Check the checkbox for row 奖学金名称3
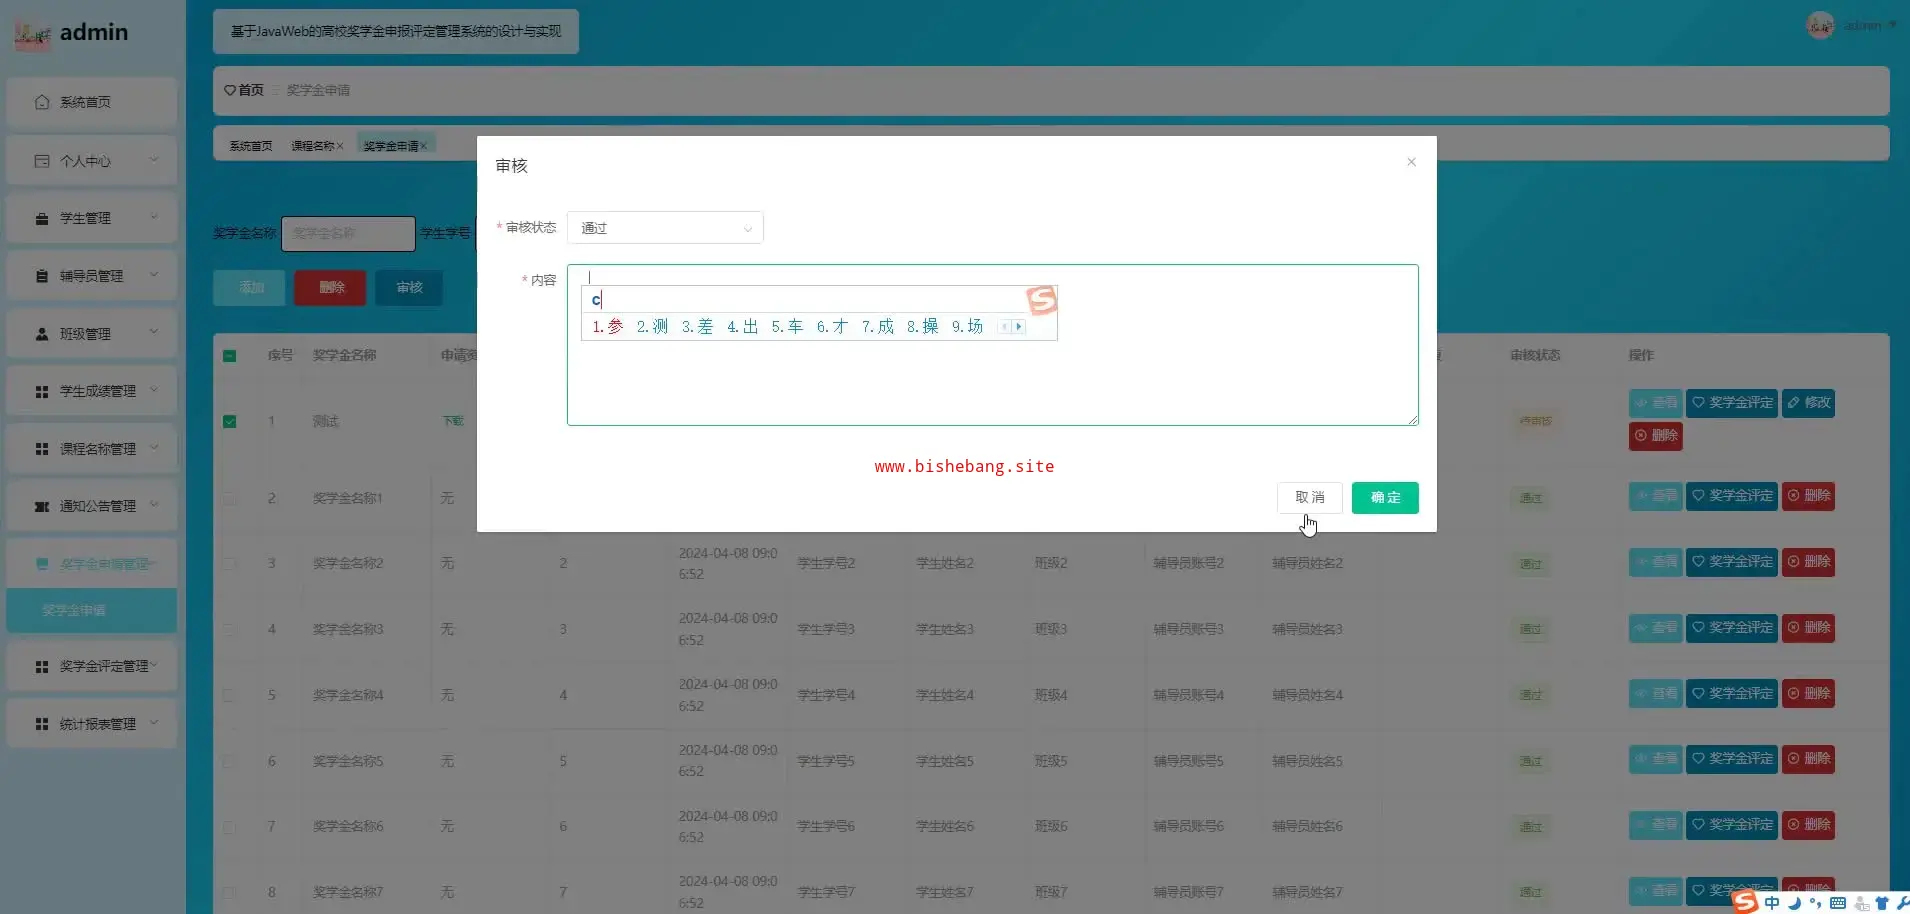 pyautogui.click(x=230, y=630)
